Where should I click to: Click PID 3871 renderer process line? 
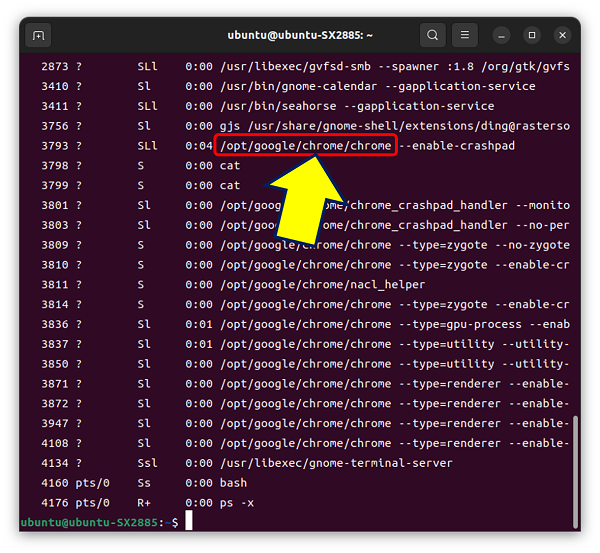pyautogui.click(x=305, y=384)
